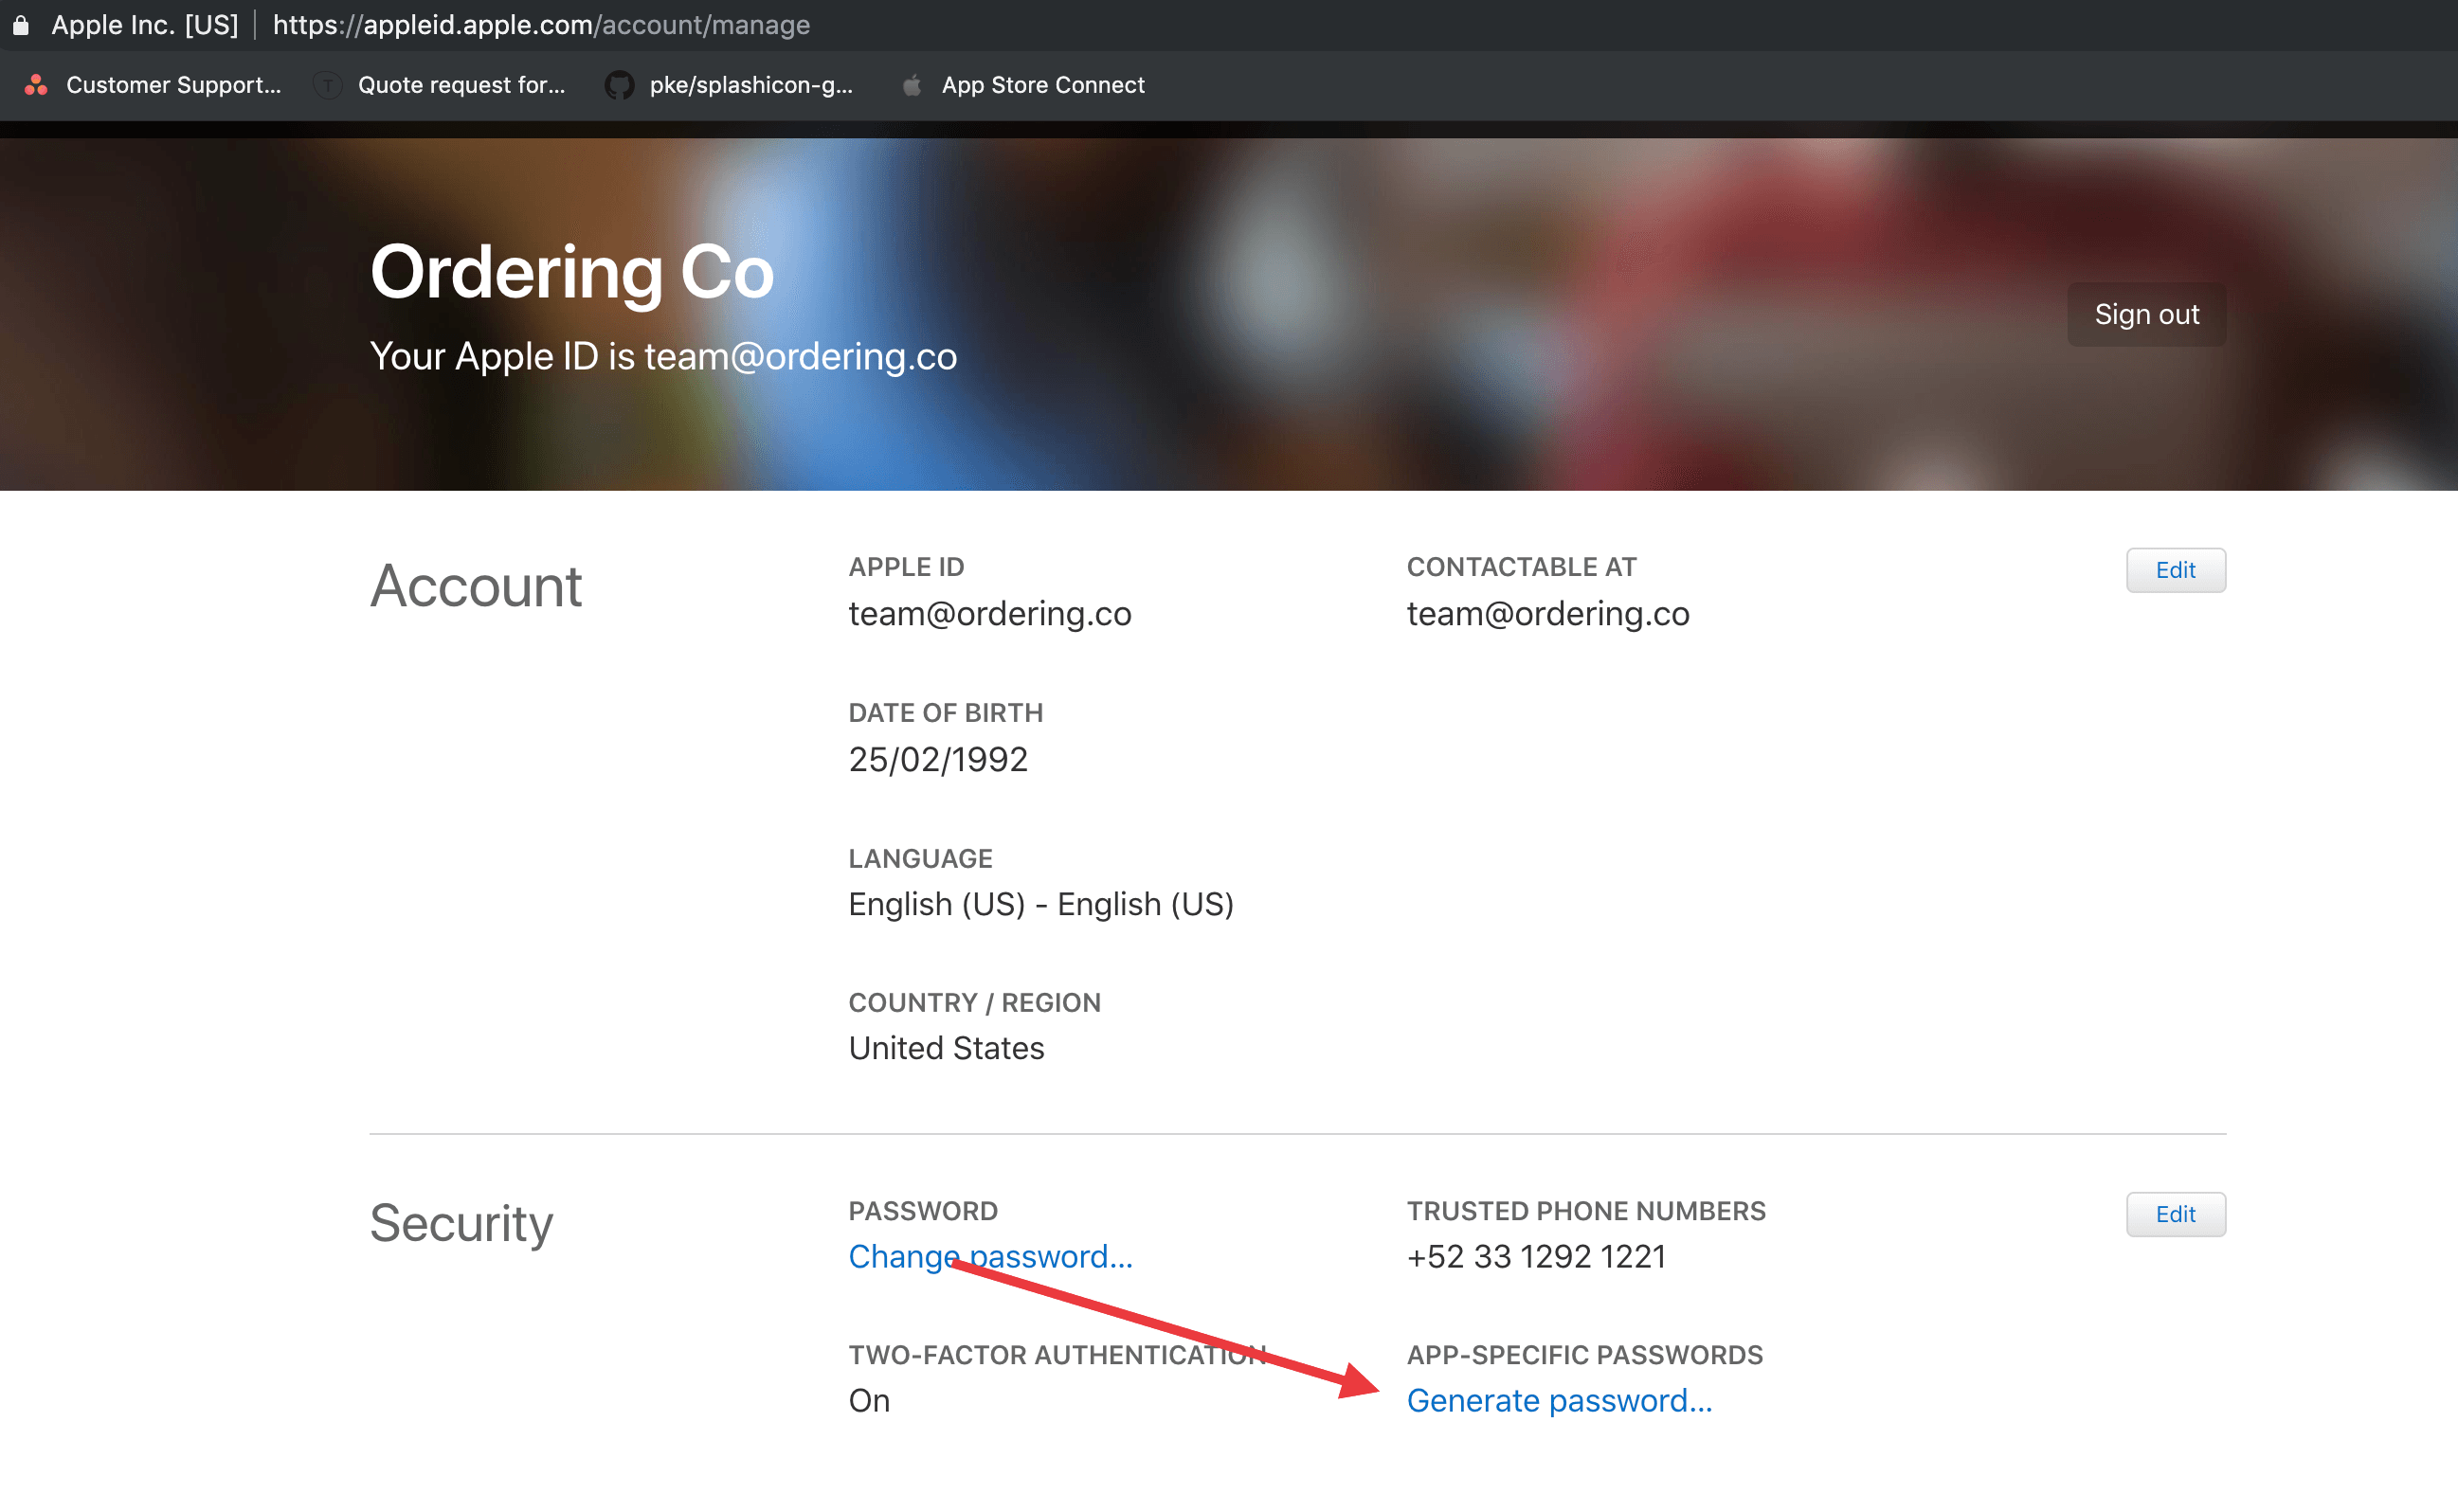Click the date of birth value 25/02/1992
2458x1512 pixels.
(x=937, y=759)
